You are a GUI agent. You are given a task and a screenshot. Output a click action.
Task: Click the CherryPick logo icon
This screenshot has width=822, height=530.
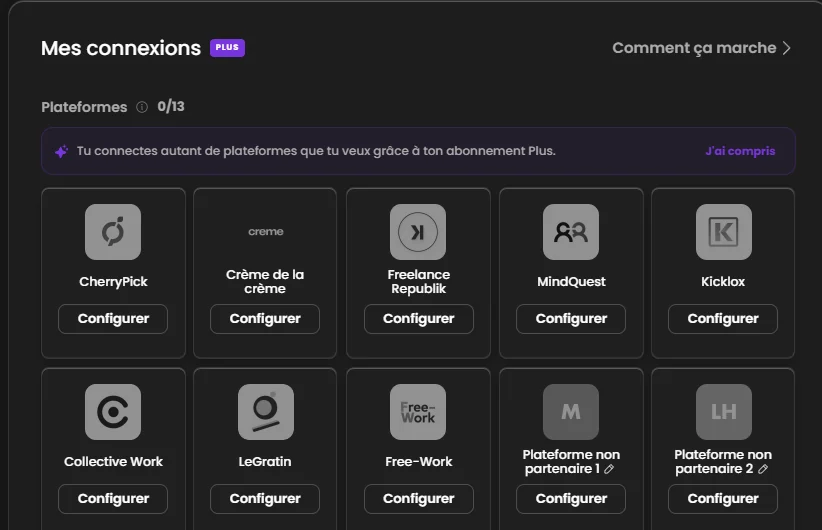click(x=113, y=232)
